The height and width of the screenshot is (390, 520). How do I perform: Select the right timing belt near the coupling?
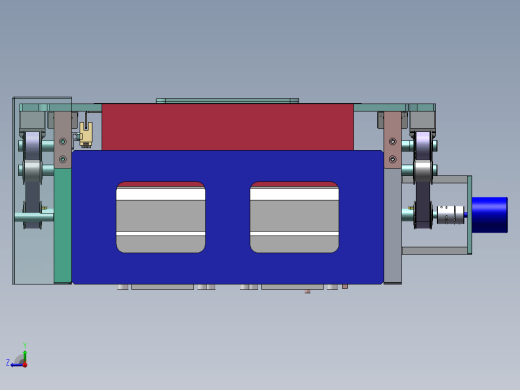coord(423,180)
